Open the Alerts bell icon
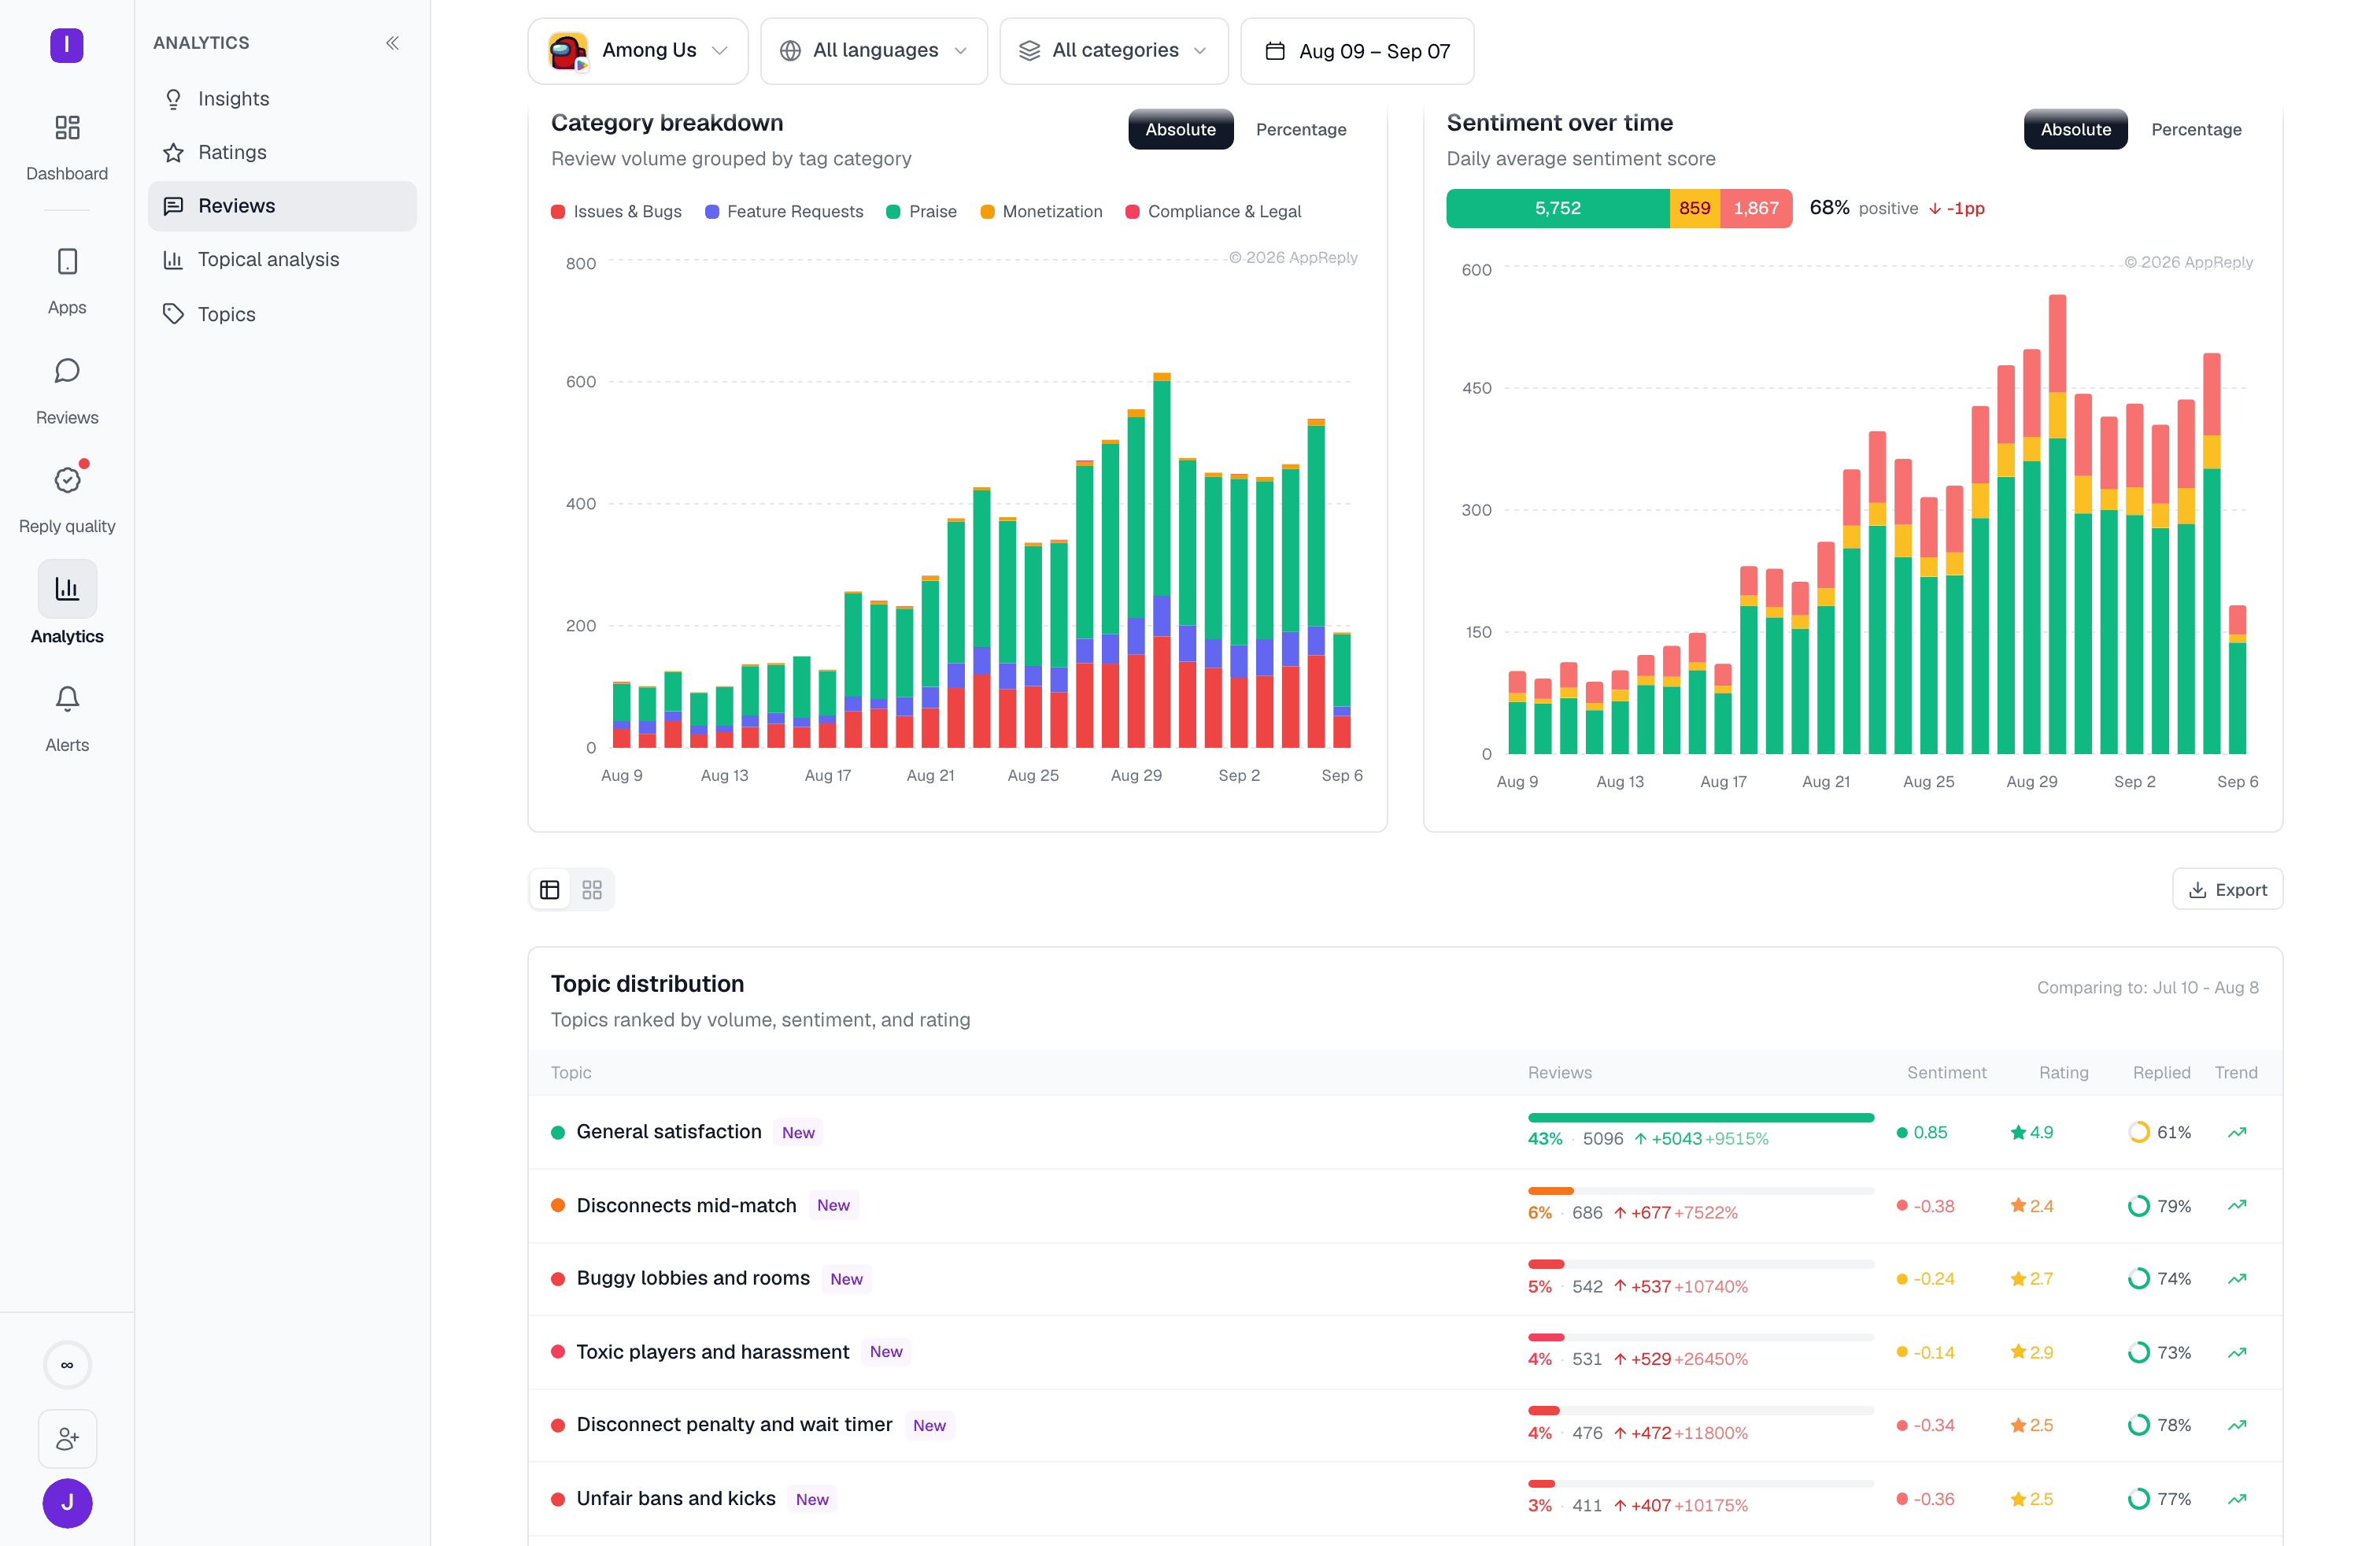Viewport: 2380px width, 1546px height. pos(67,698)
